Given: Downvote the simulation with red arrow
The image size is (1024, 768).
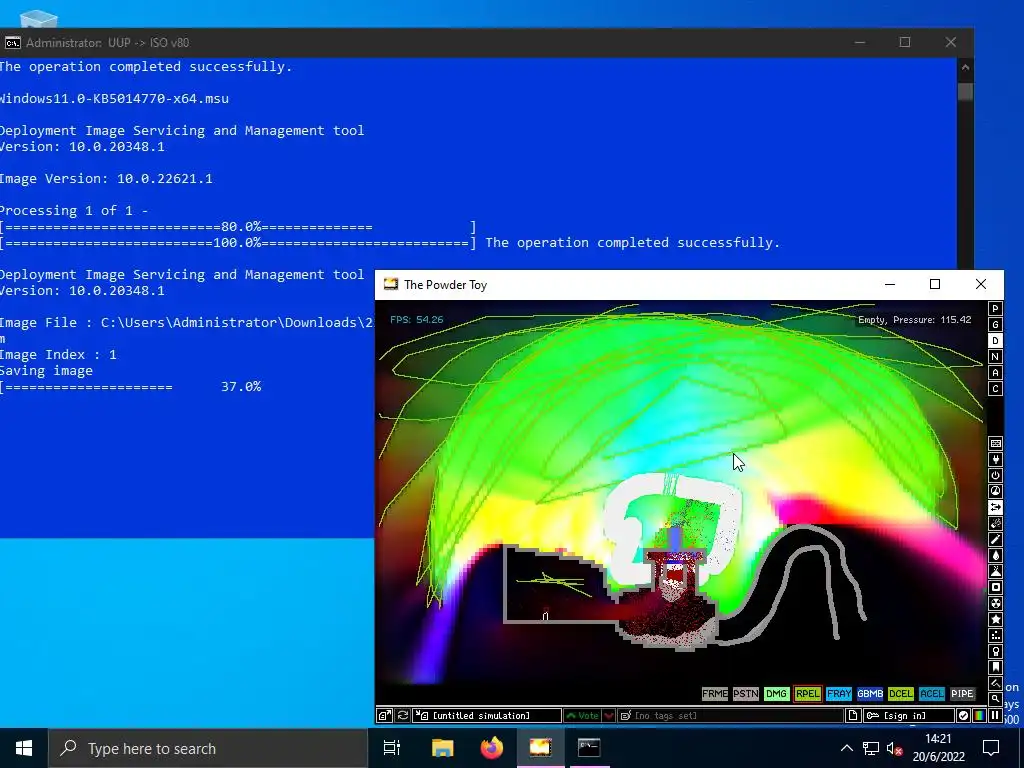Looking at the screenshot, I should (x=609, y=715).
